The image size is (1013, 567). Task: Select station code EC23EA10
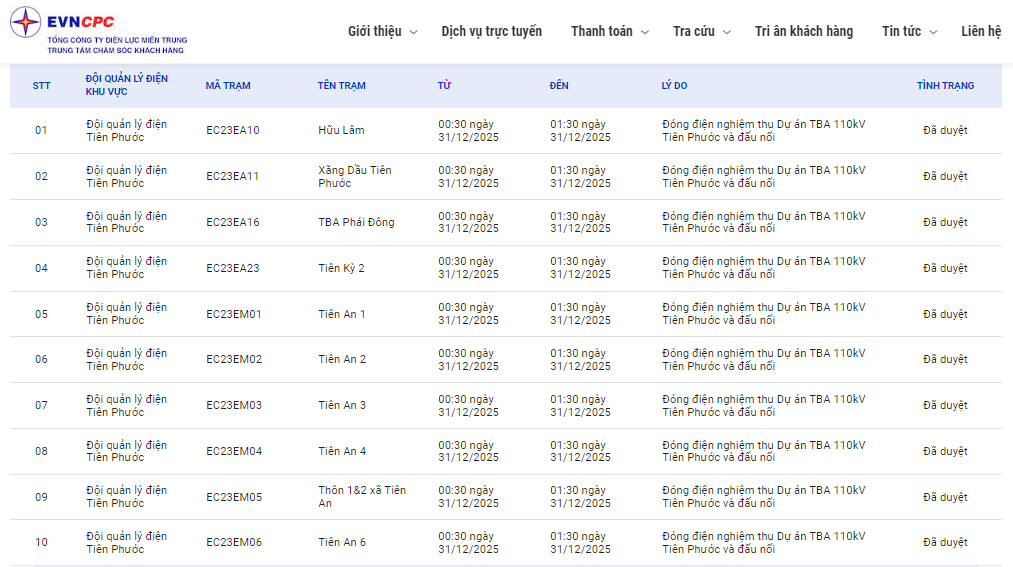pos(233,131)
